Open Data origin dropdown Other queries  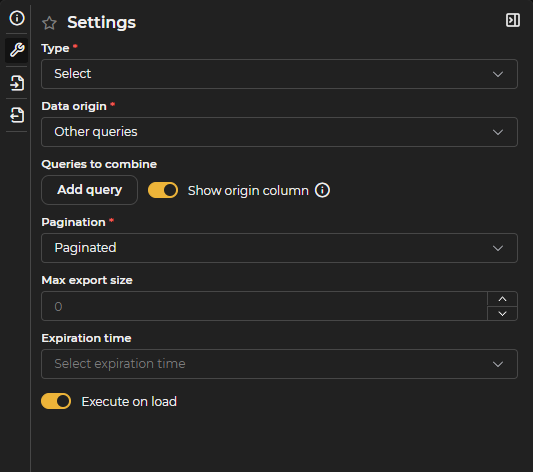pos(279,132)
